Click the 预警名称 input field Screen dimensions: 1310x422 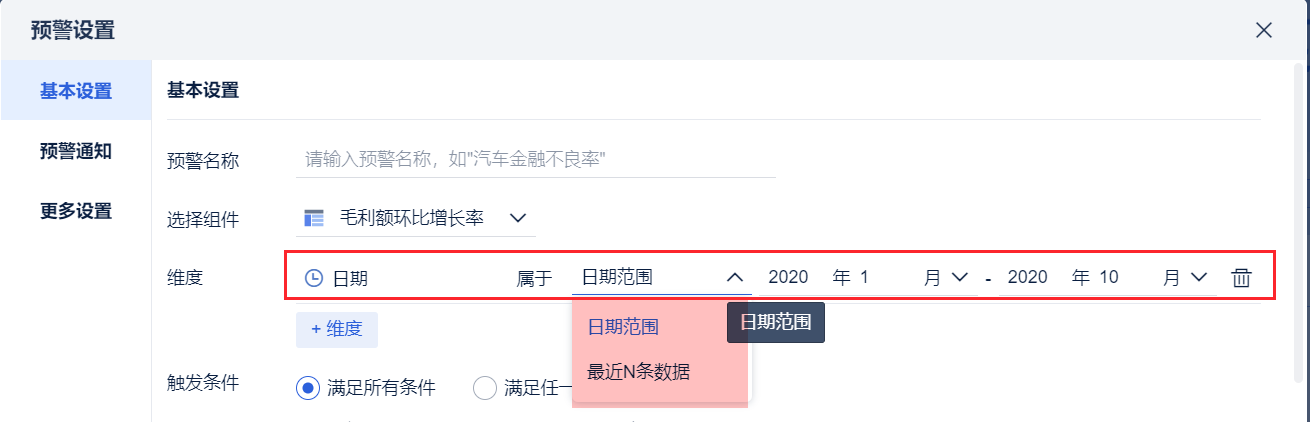pos(536,159)
